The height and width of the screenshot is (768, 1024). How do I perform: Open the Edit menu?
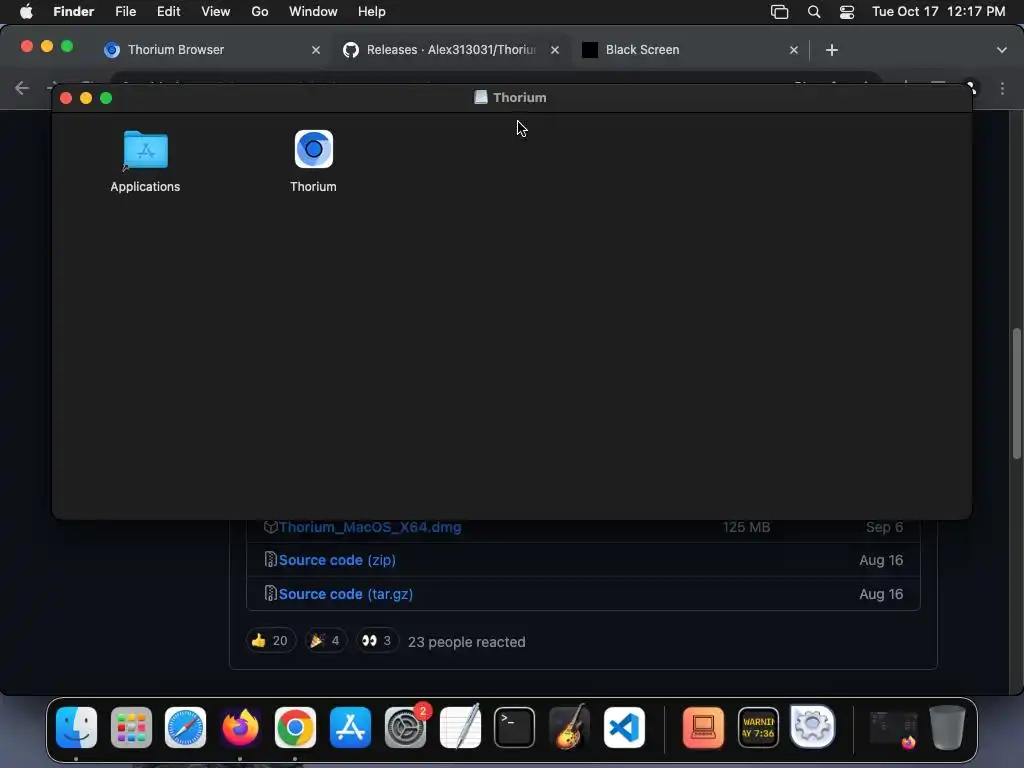[168, 12]
